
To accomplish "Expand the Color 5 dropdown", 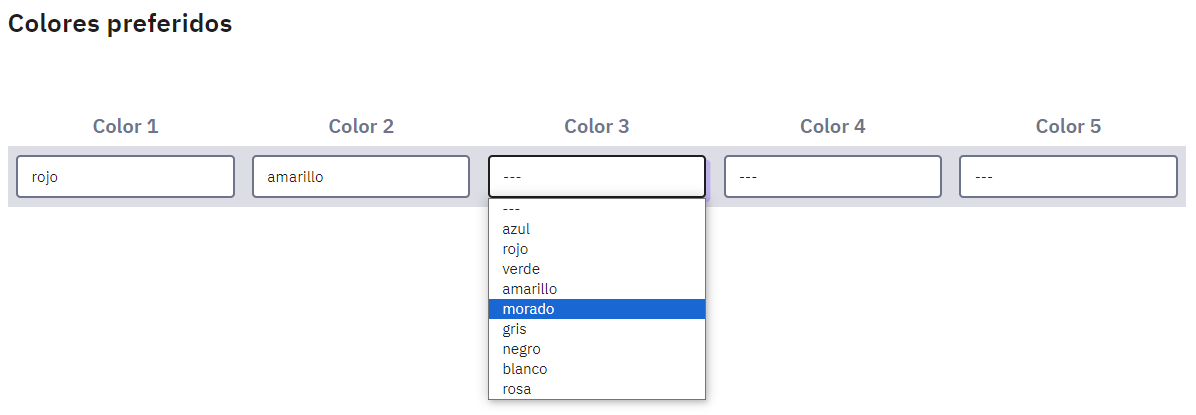I will pos(1068,177).
